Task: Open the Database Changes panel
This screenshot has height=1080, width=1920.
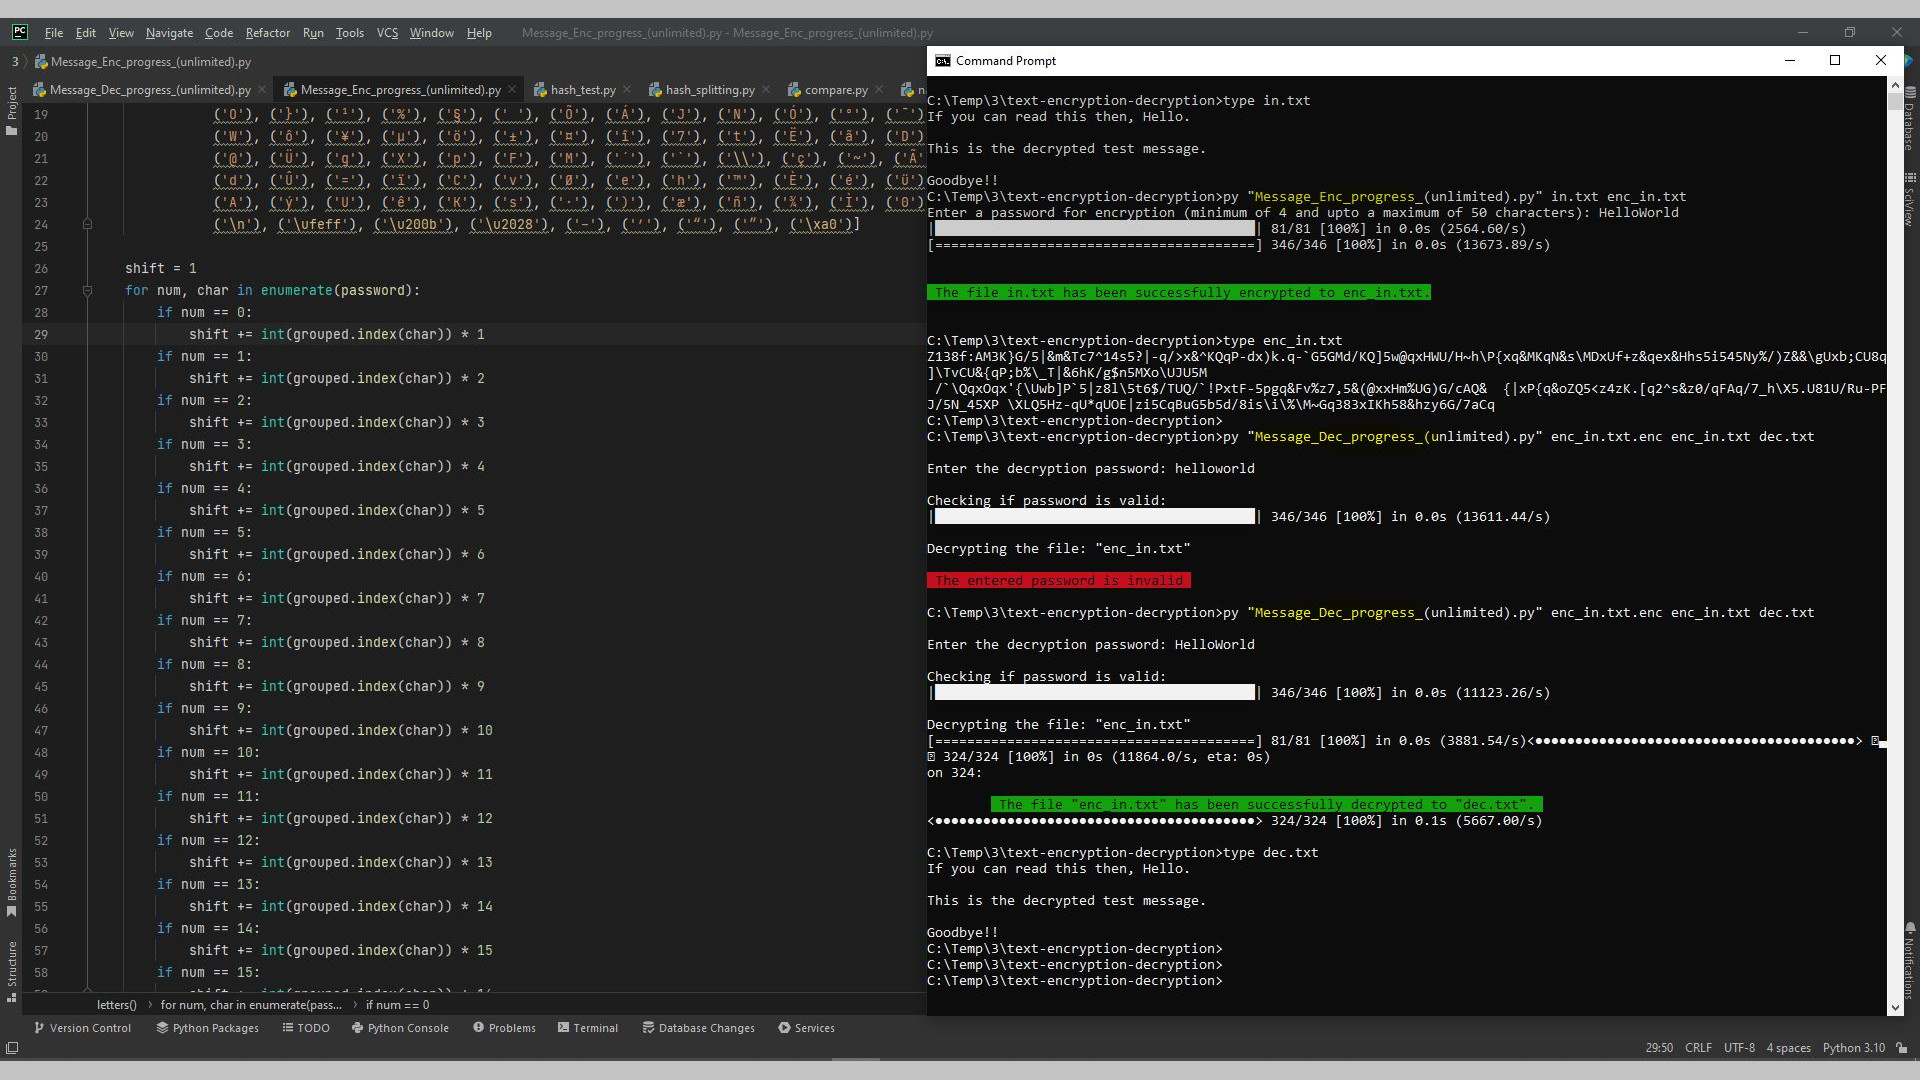Action: pos(698,1028)
